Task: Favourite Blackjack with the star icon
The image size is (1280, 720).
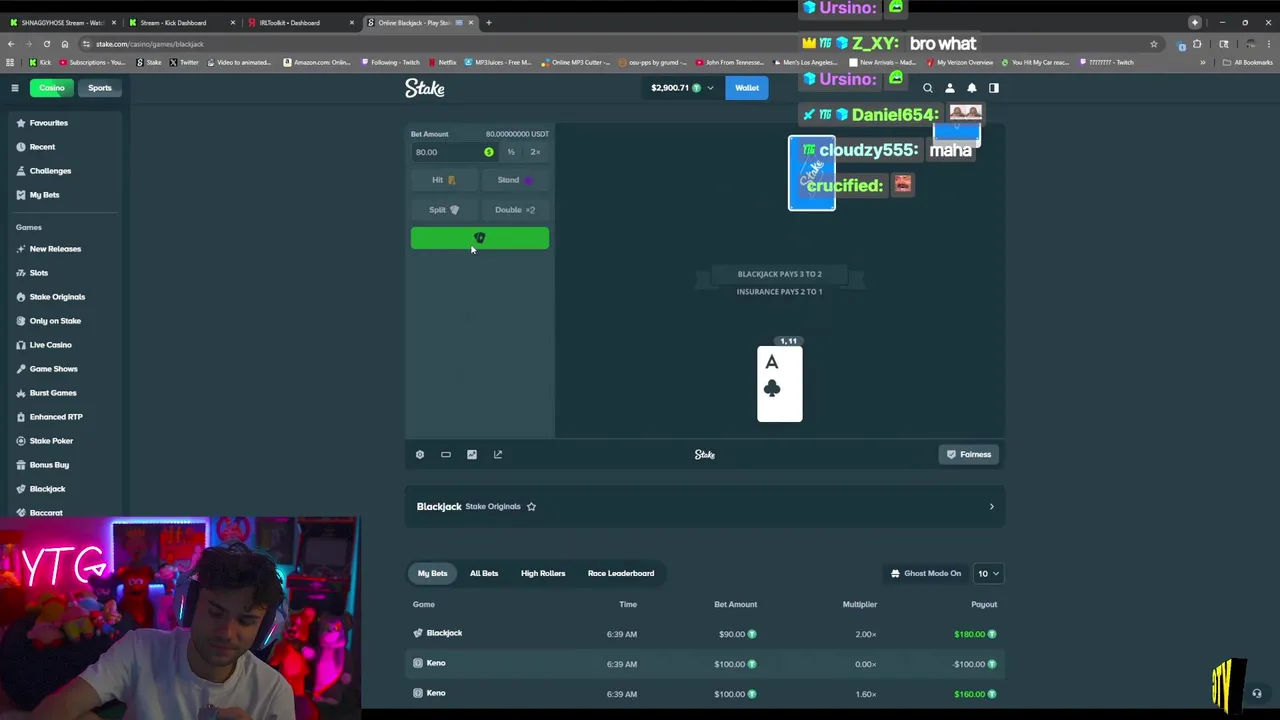Action: [531, 507]
